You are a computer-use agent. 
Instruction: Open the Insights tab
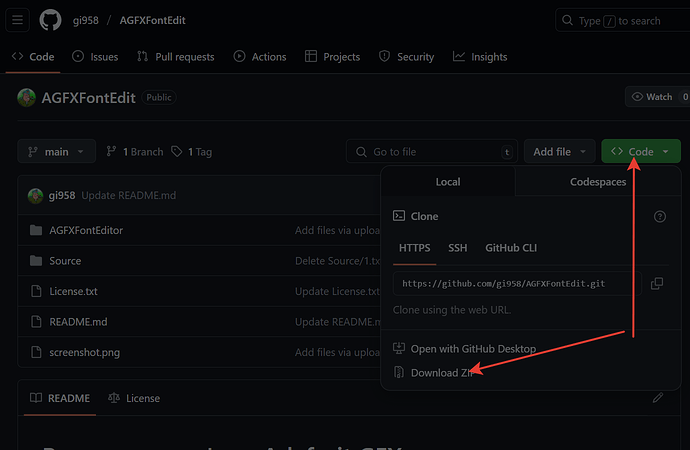click(480, 57)
